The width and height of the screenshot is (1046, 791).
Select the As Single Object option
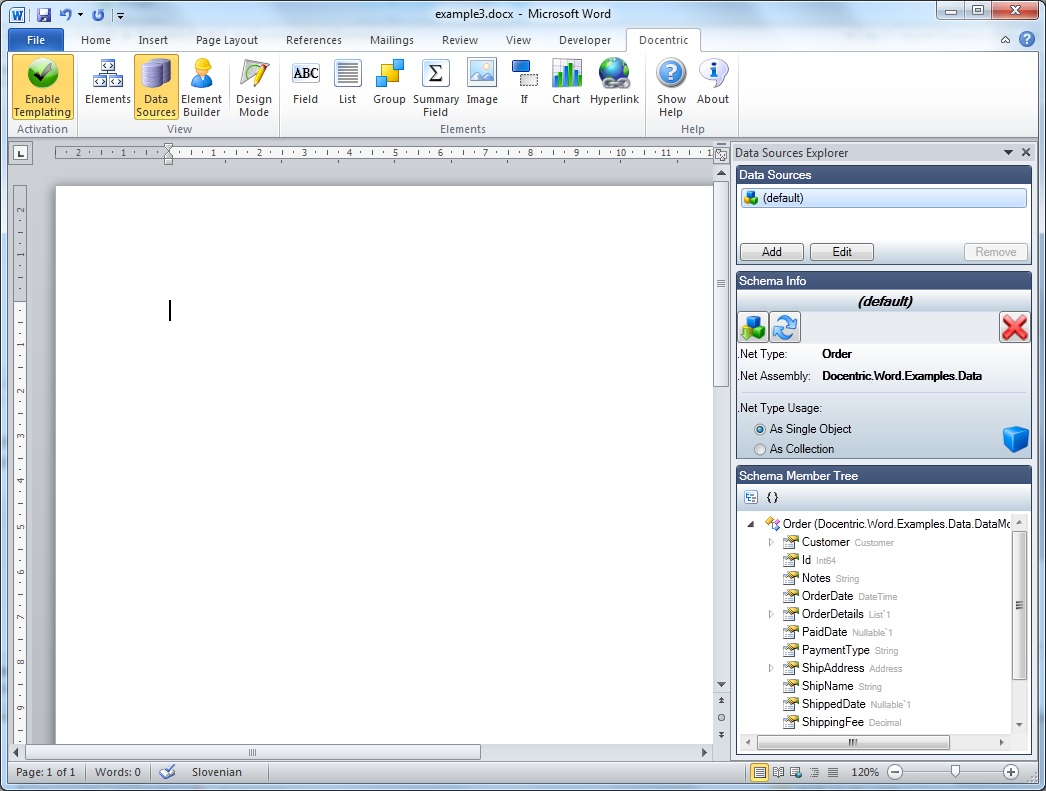point(803,429)
